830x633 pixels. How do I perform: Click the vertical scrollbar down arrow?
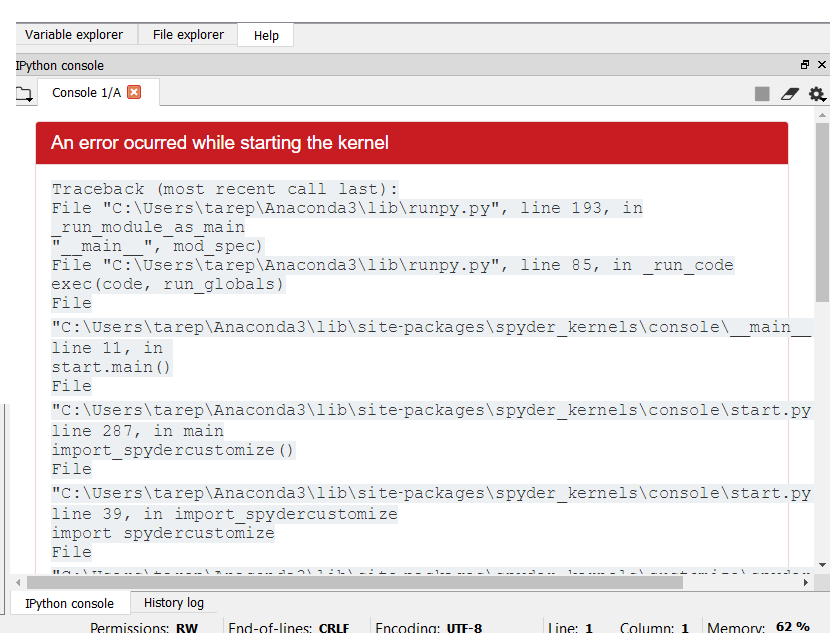pos(822,565)
